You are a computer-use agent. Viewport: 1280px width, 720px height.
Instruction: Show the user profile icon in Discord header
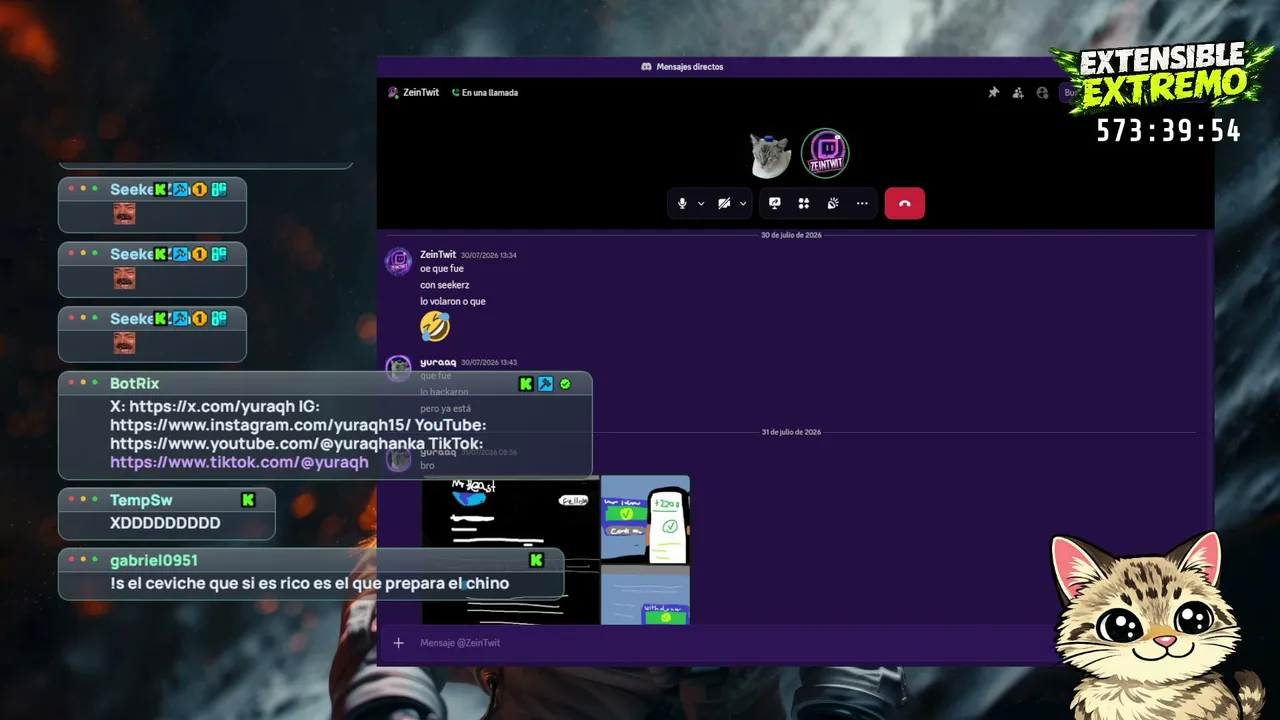pos(1042,92)
